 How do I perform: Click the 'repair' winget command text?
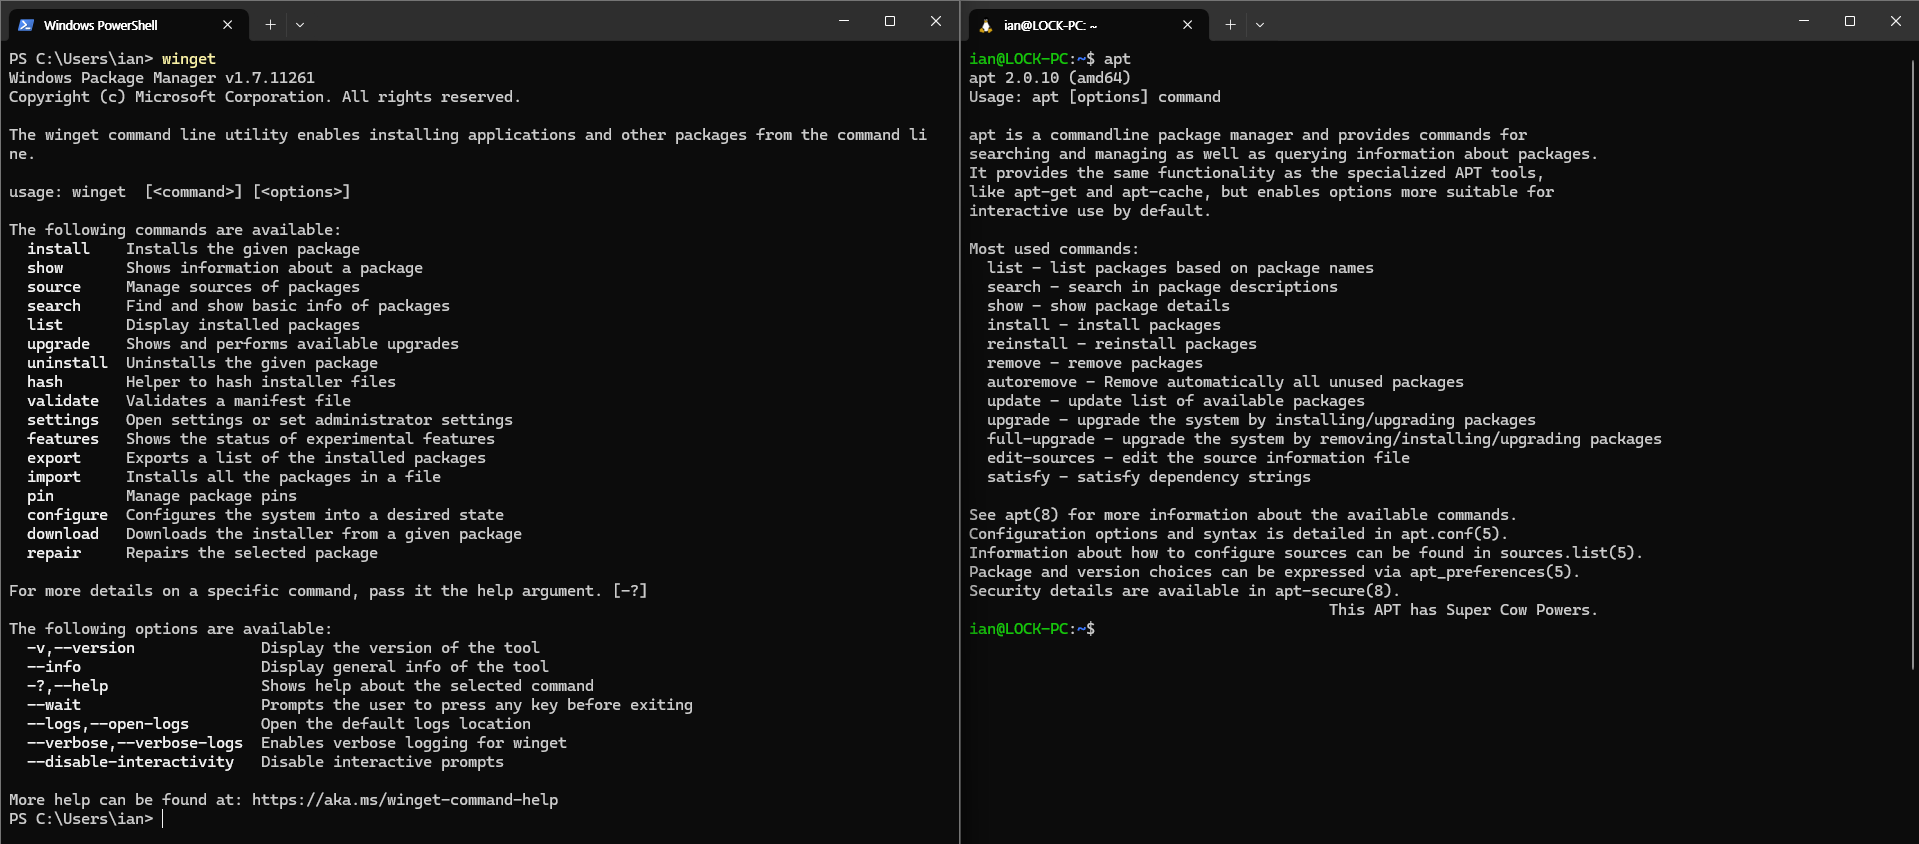54,553
